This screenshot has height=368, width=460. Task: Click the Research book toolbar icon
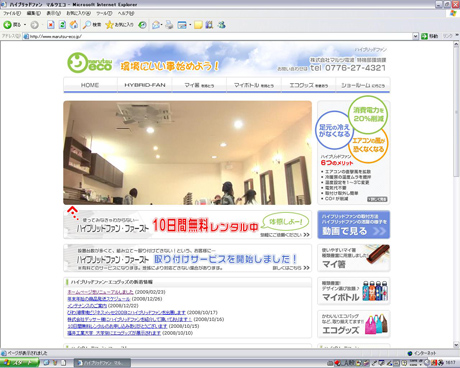(209, 25)
